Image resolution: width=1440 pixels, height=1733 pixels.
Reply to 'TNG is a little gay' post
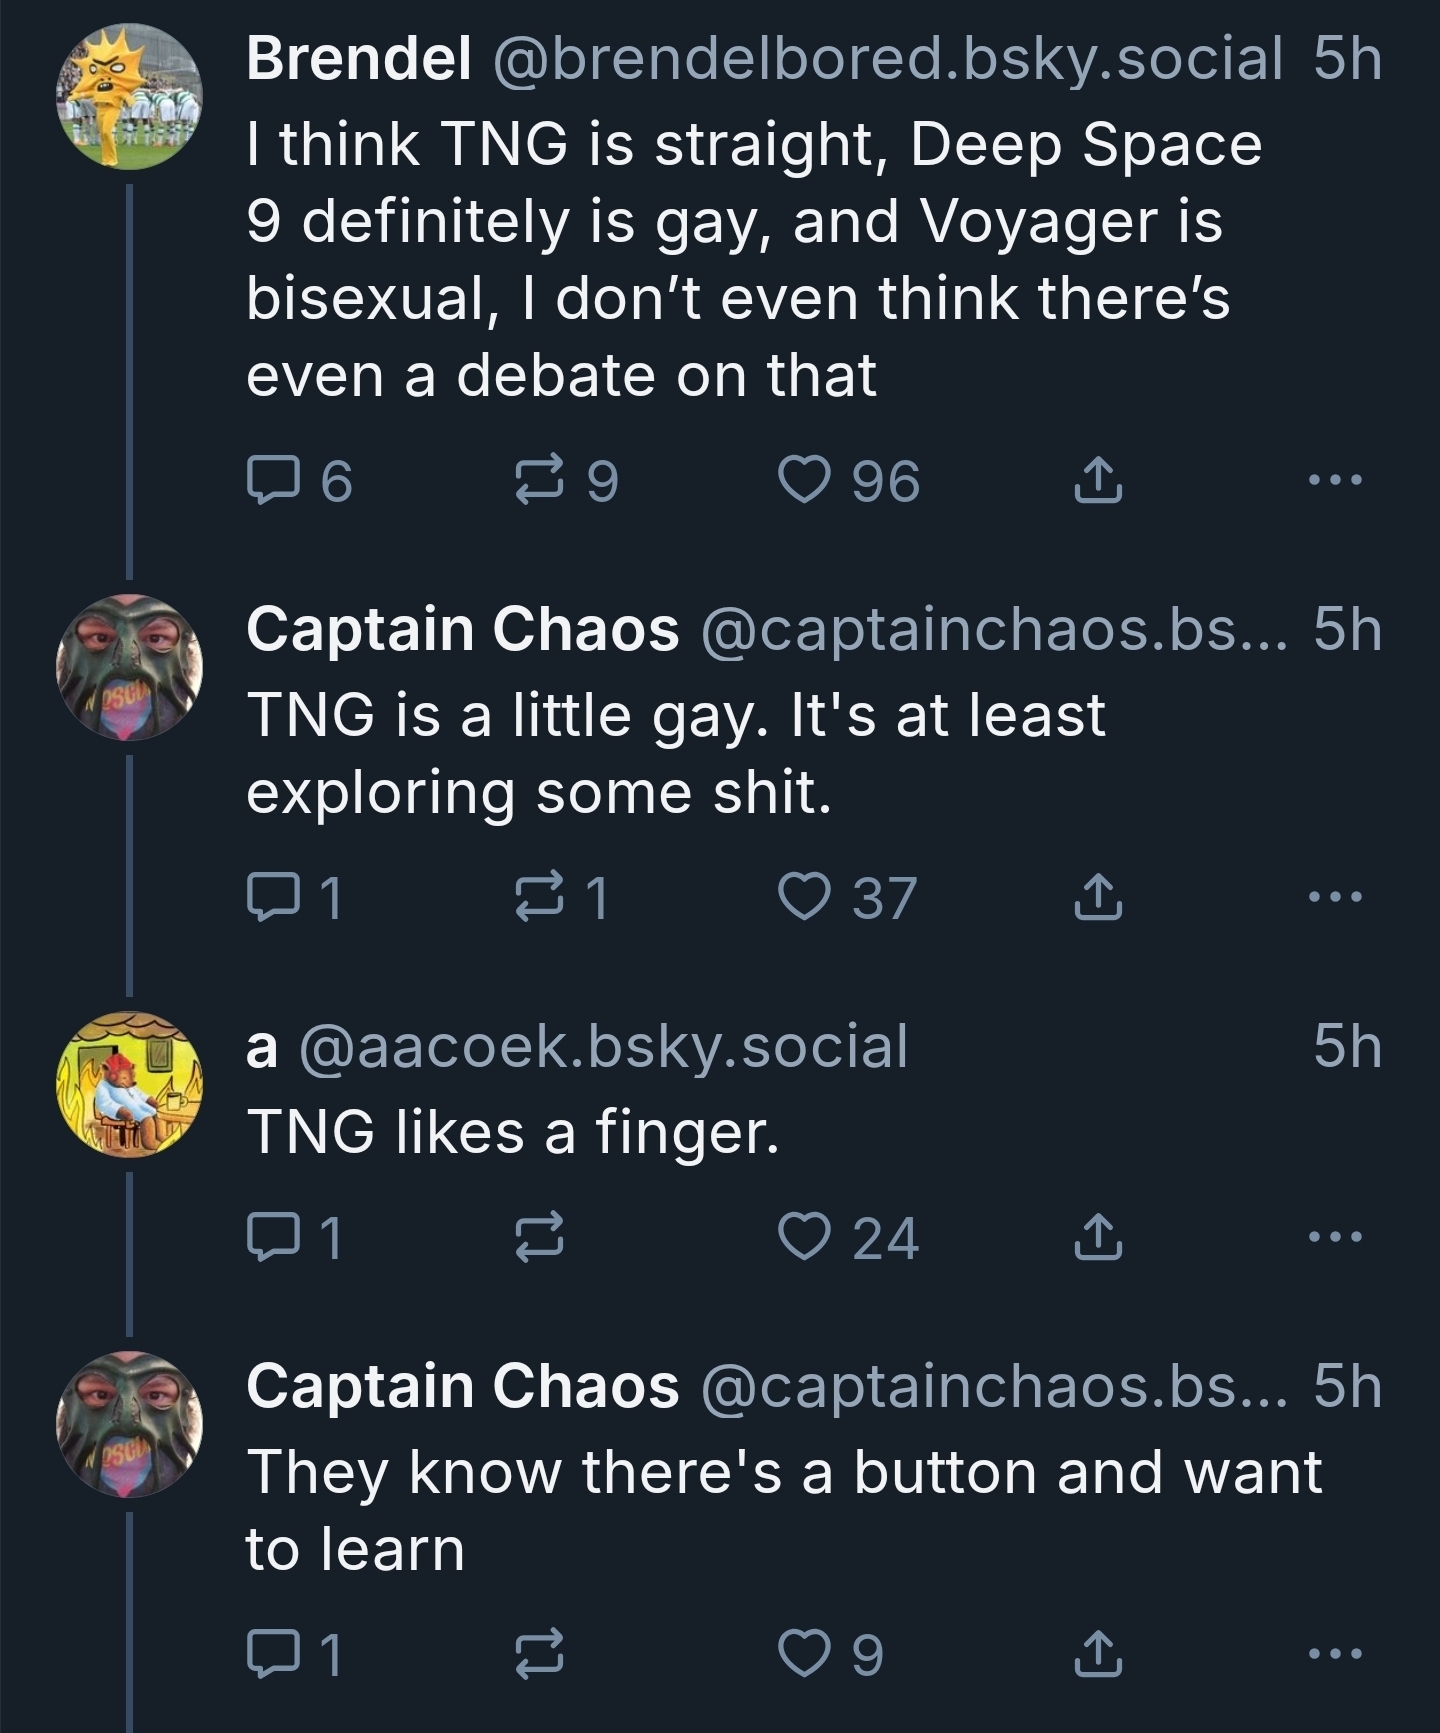[x=273, y=897]
